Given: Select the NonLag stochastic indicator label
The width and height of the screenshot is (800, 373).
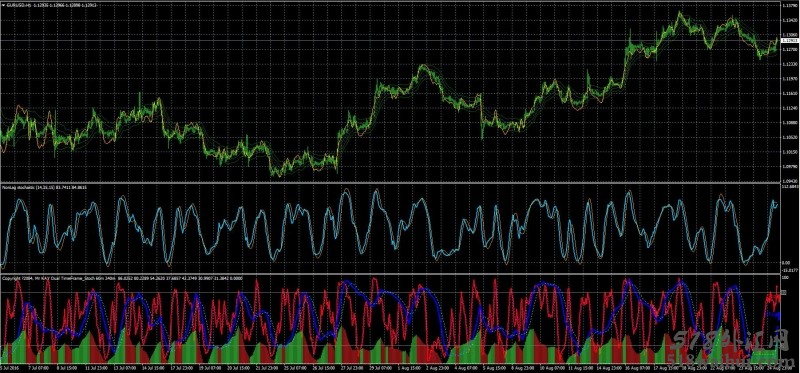Looking at the screenshot, I should point(18,188).
